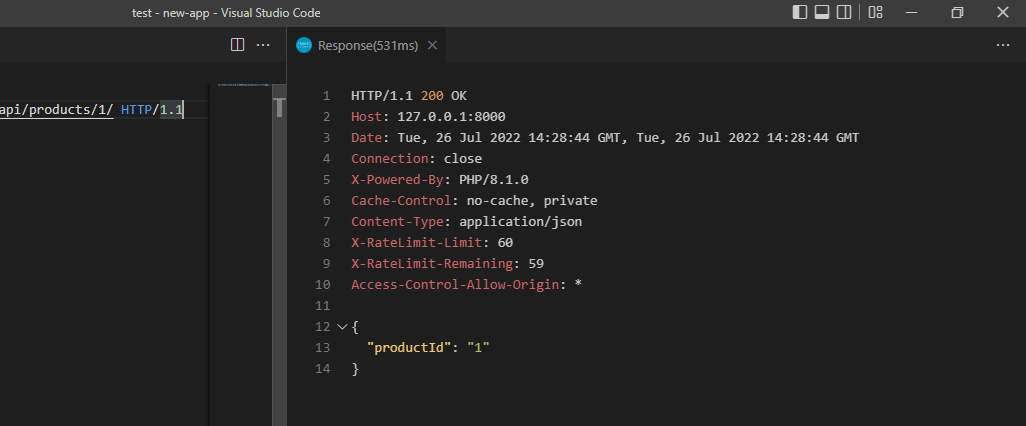
Task: Select the Response(531ms) tab
Action: [x=367, y=45]
